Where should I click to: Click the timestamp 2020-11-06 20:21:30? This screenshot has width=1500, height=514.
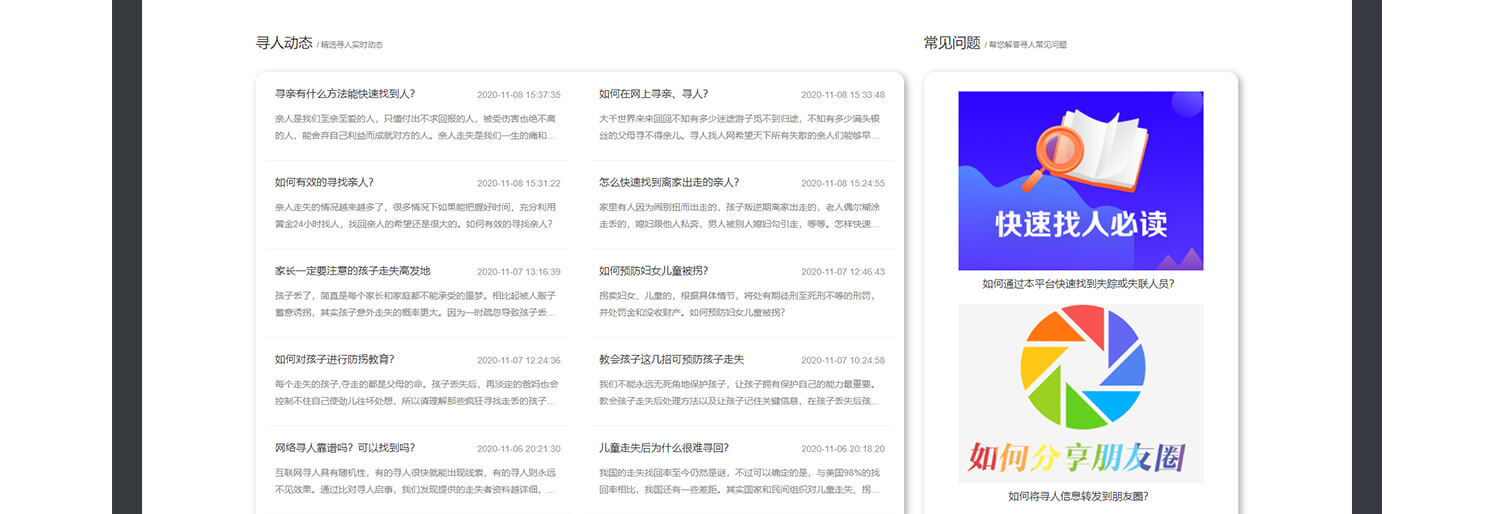pos(519,448)
